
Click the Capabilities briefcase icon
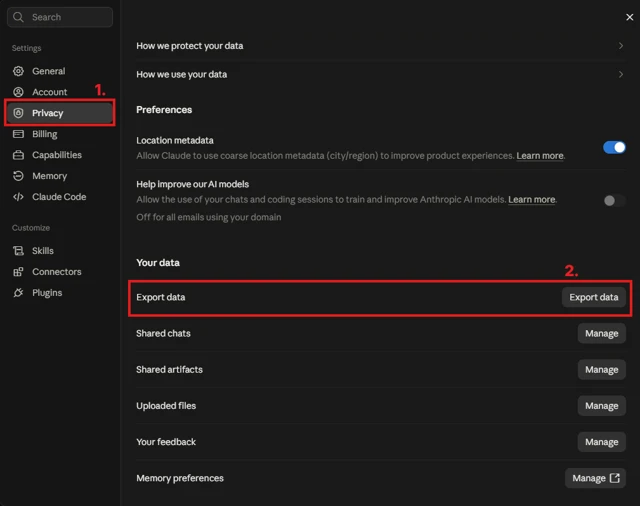(x=18, y=155)
